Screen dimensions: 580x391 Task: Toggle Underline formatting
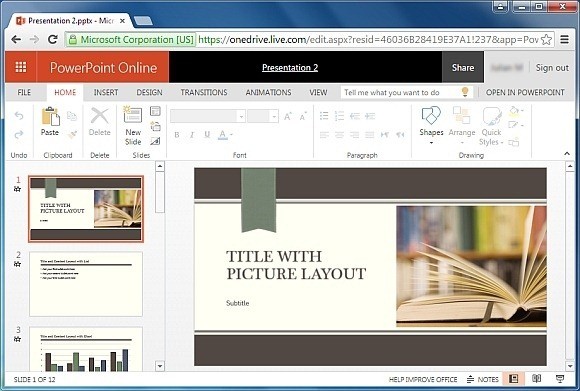coord(207,135)
